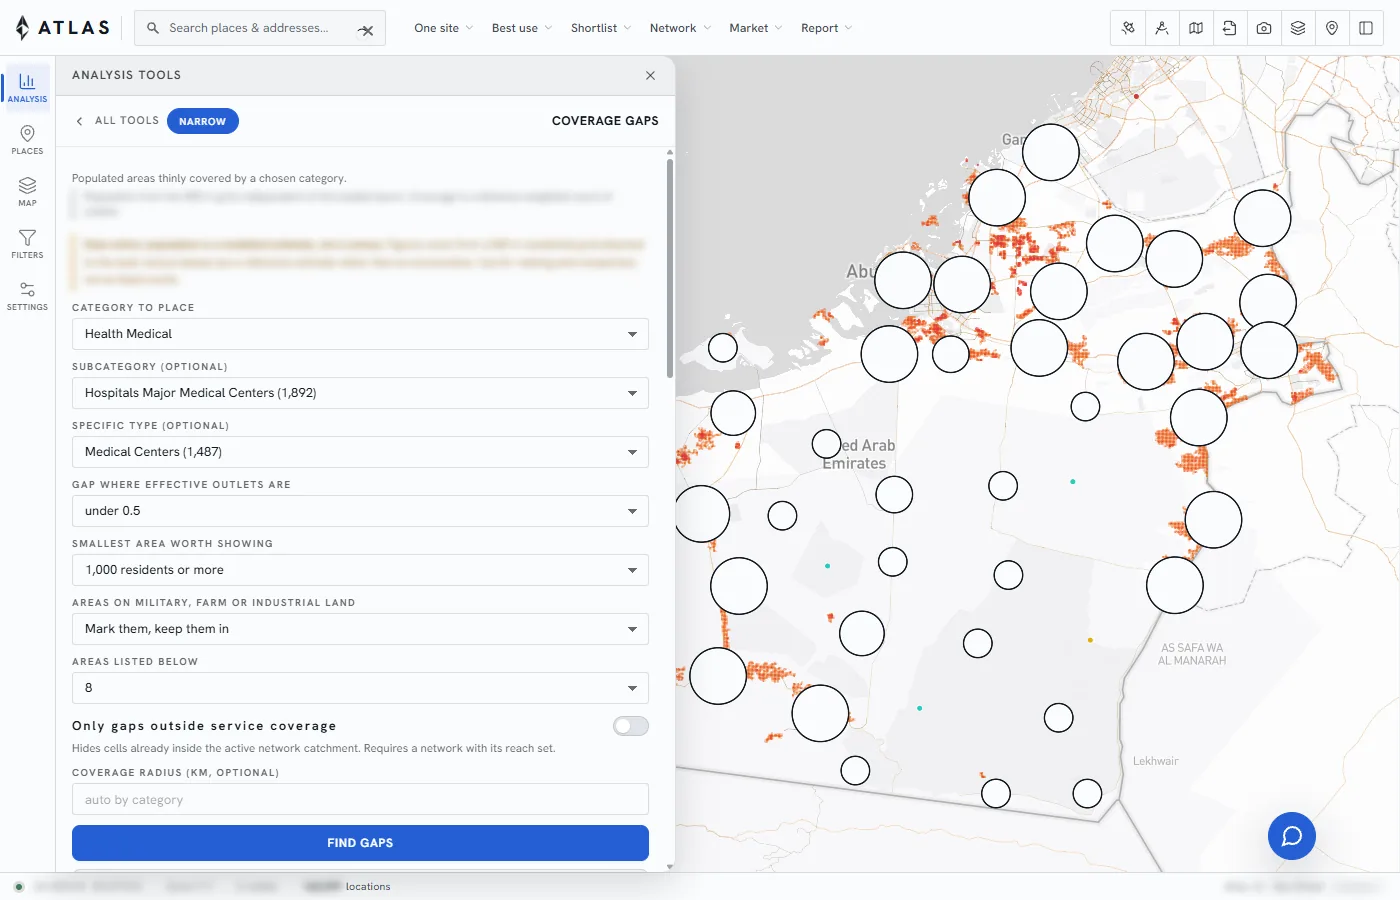Image resolution: width=1400 pixels, height=900 pixels.
Task: Open the layers stack icon in top toolbar
Action: click(x=1298, y=28)
